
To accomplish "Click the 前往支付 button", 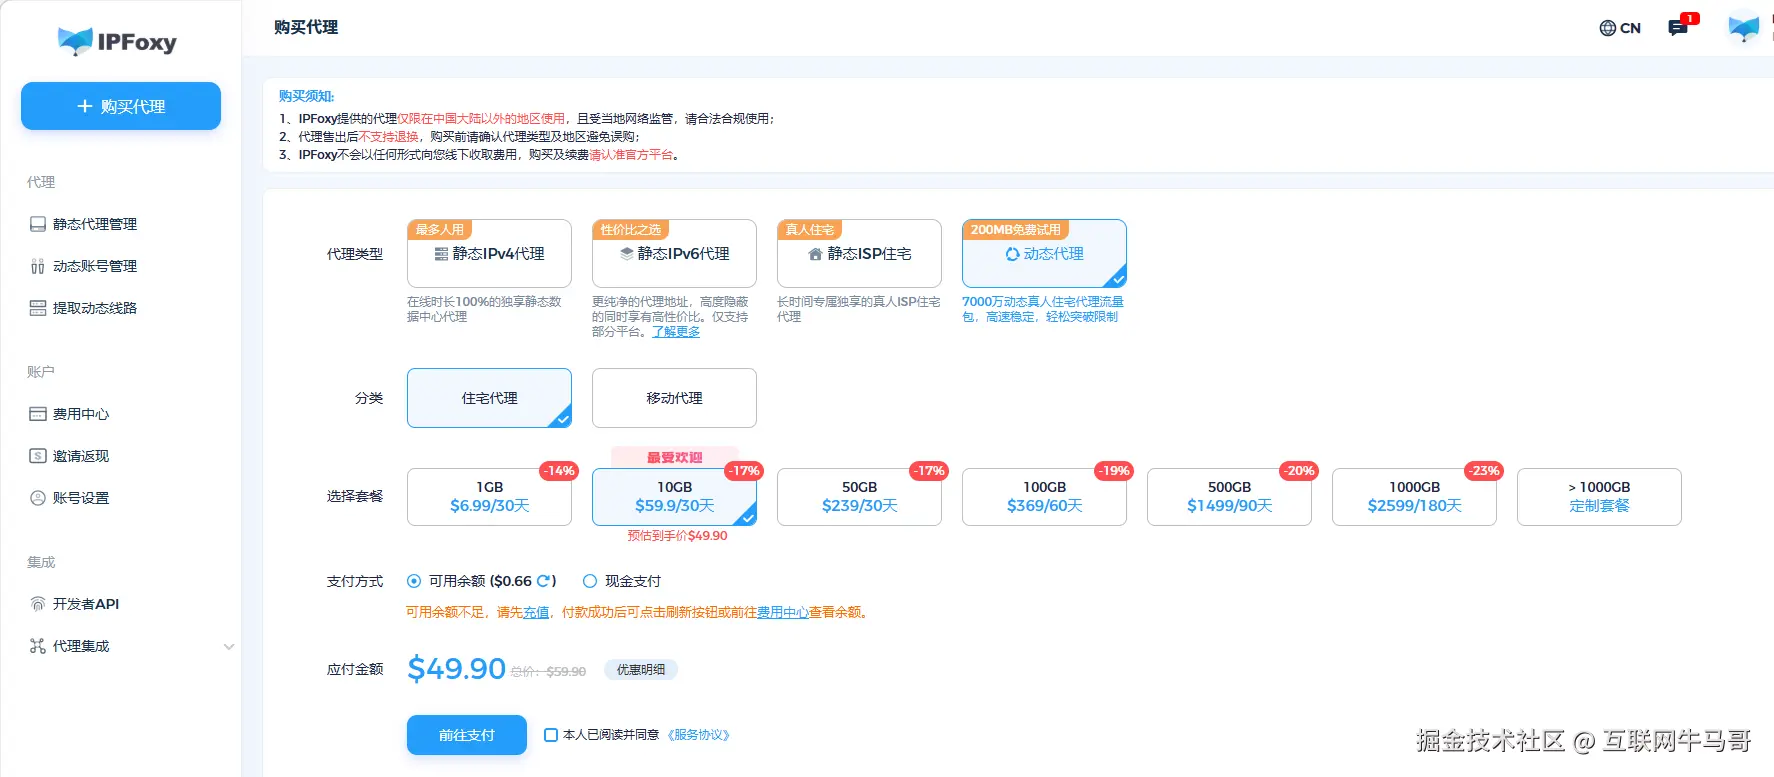I will point(467,735).
